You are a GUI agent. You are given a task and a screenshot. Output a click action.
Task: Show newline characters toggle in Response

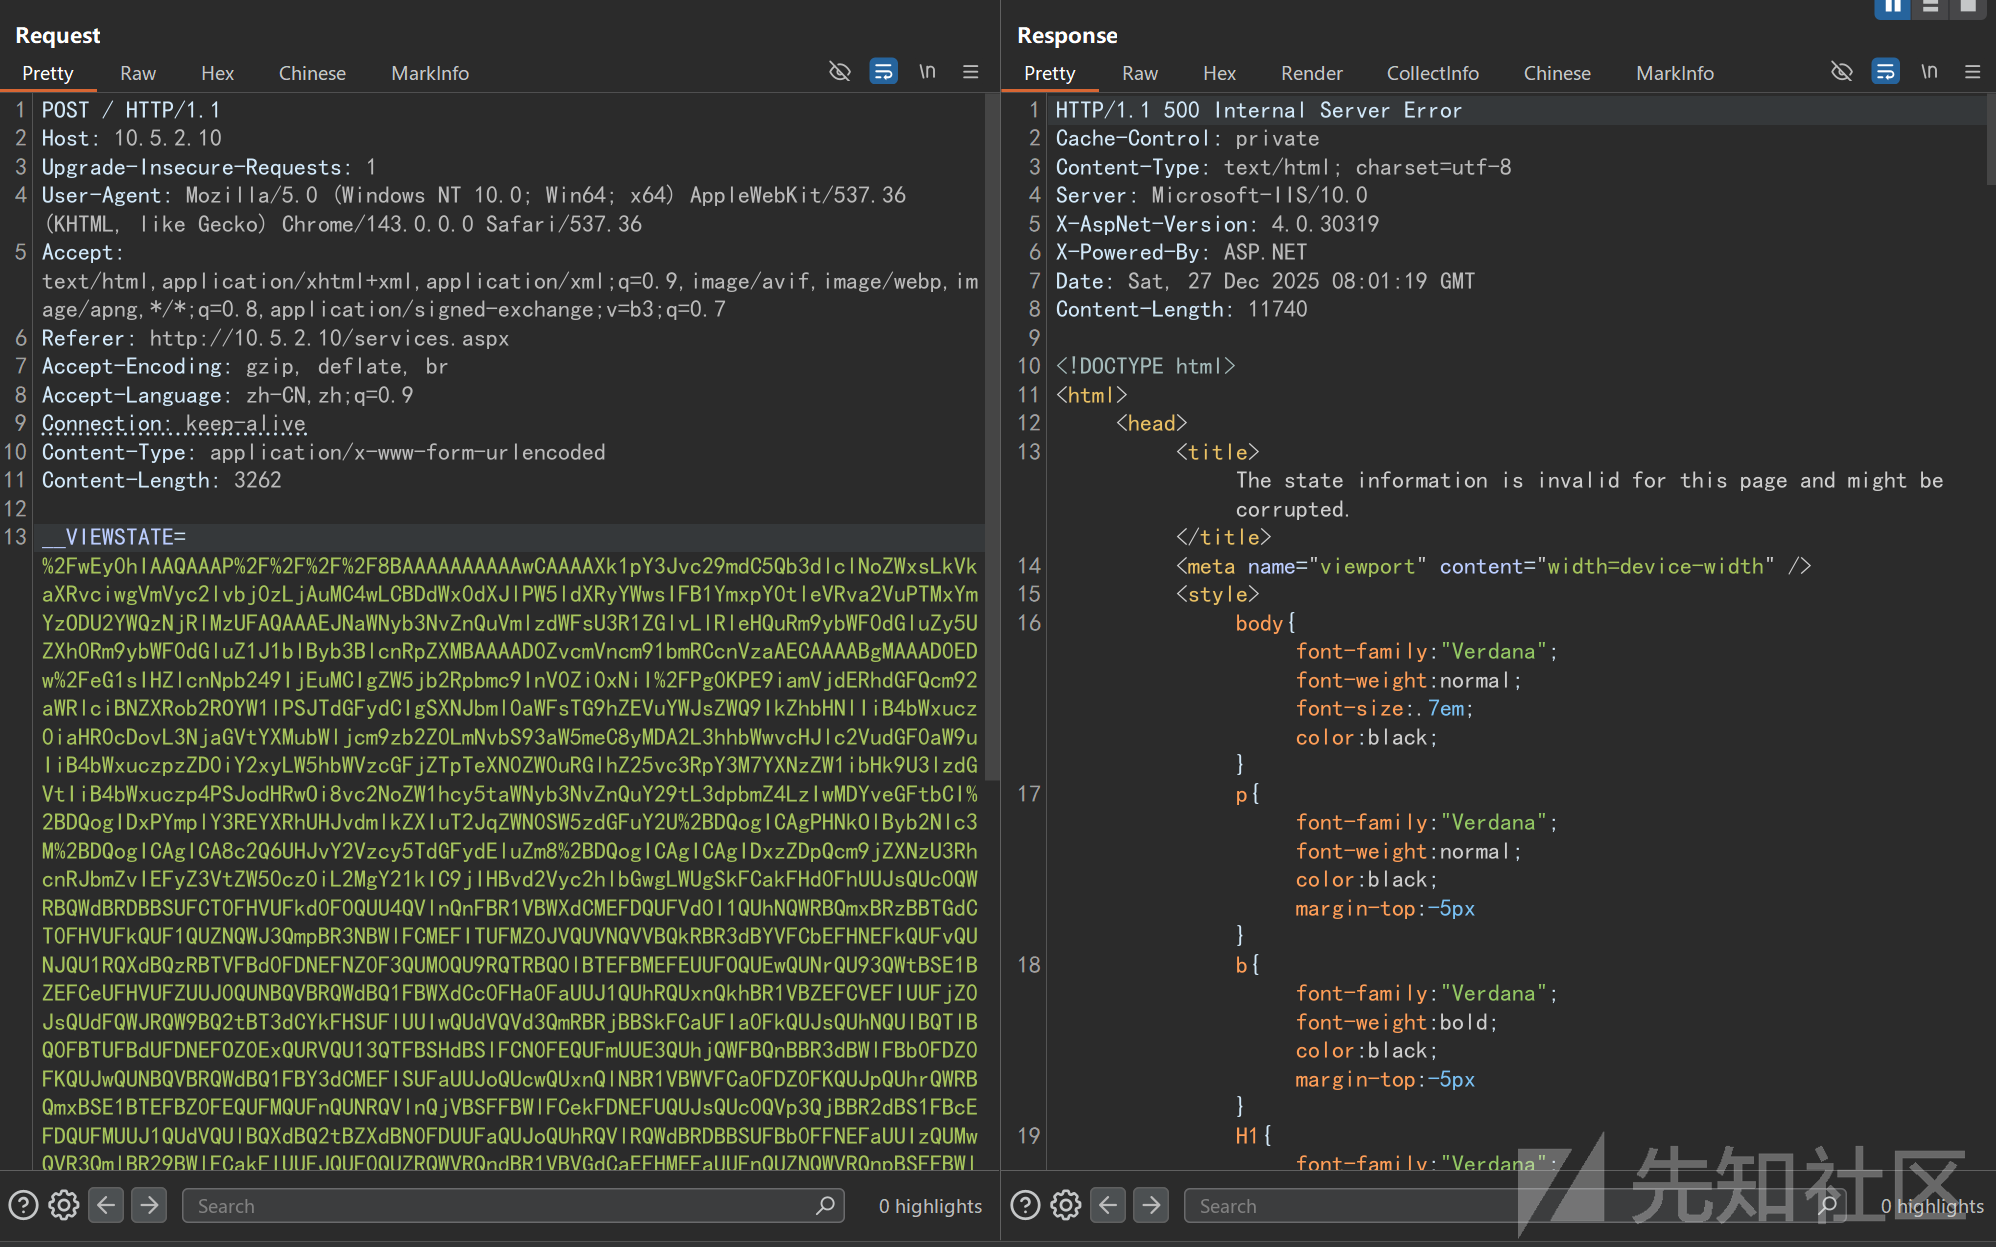1929,72
